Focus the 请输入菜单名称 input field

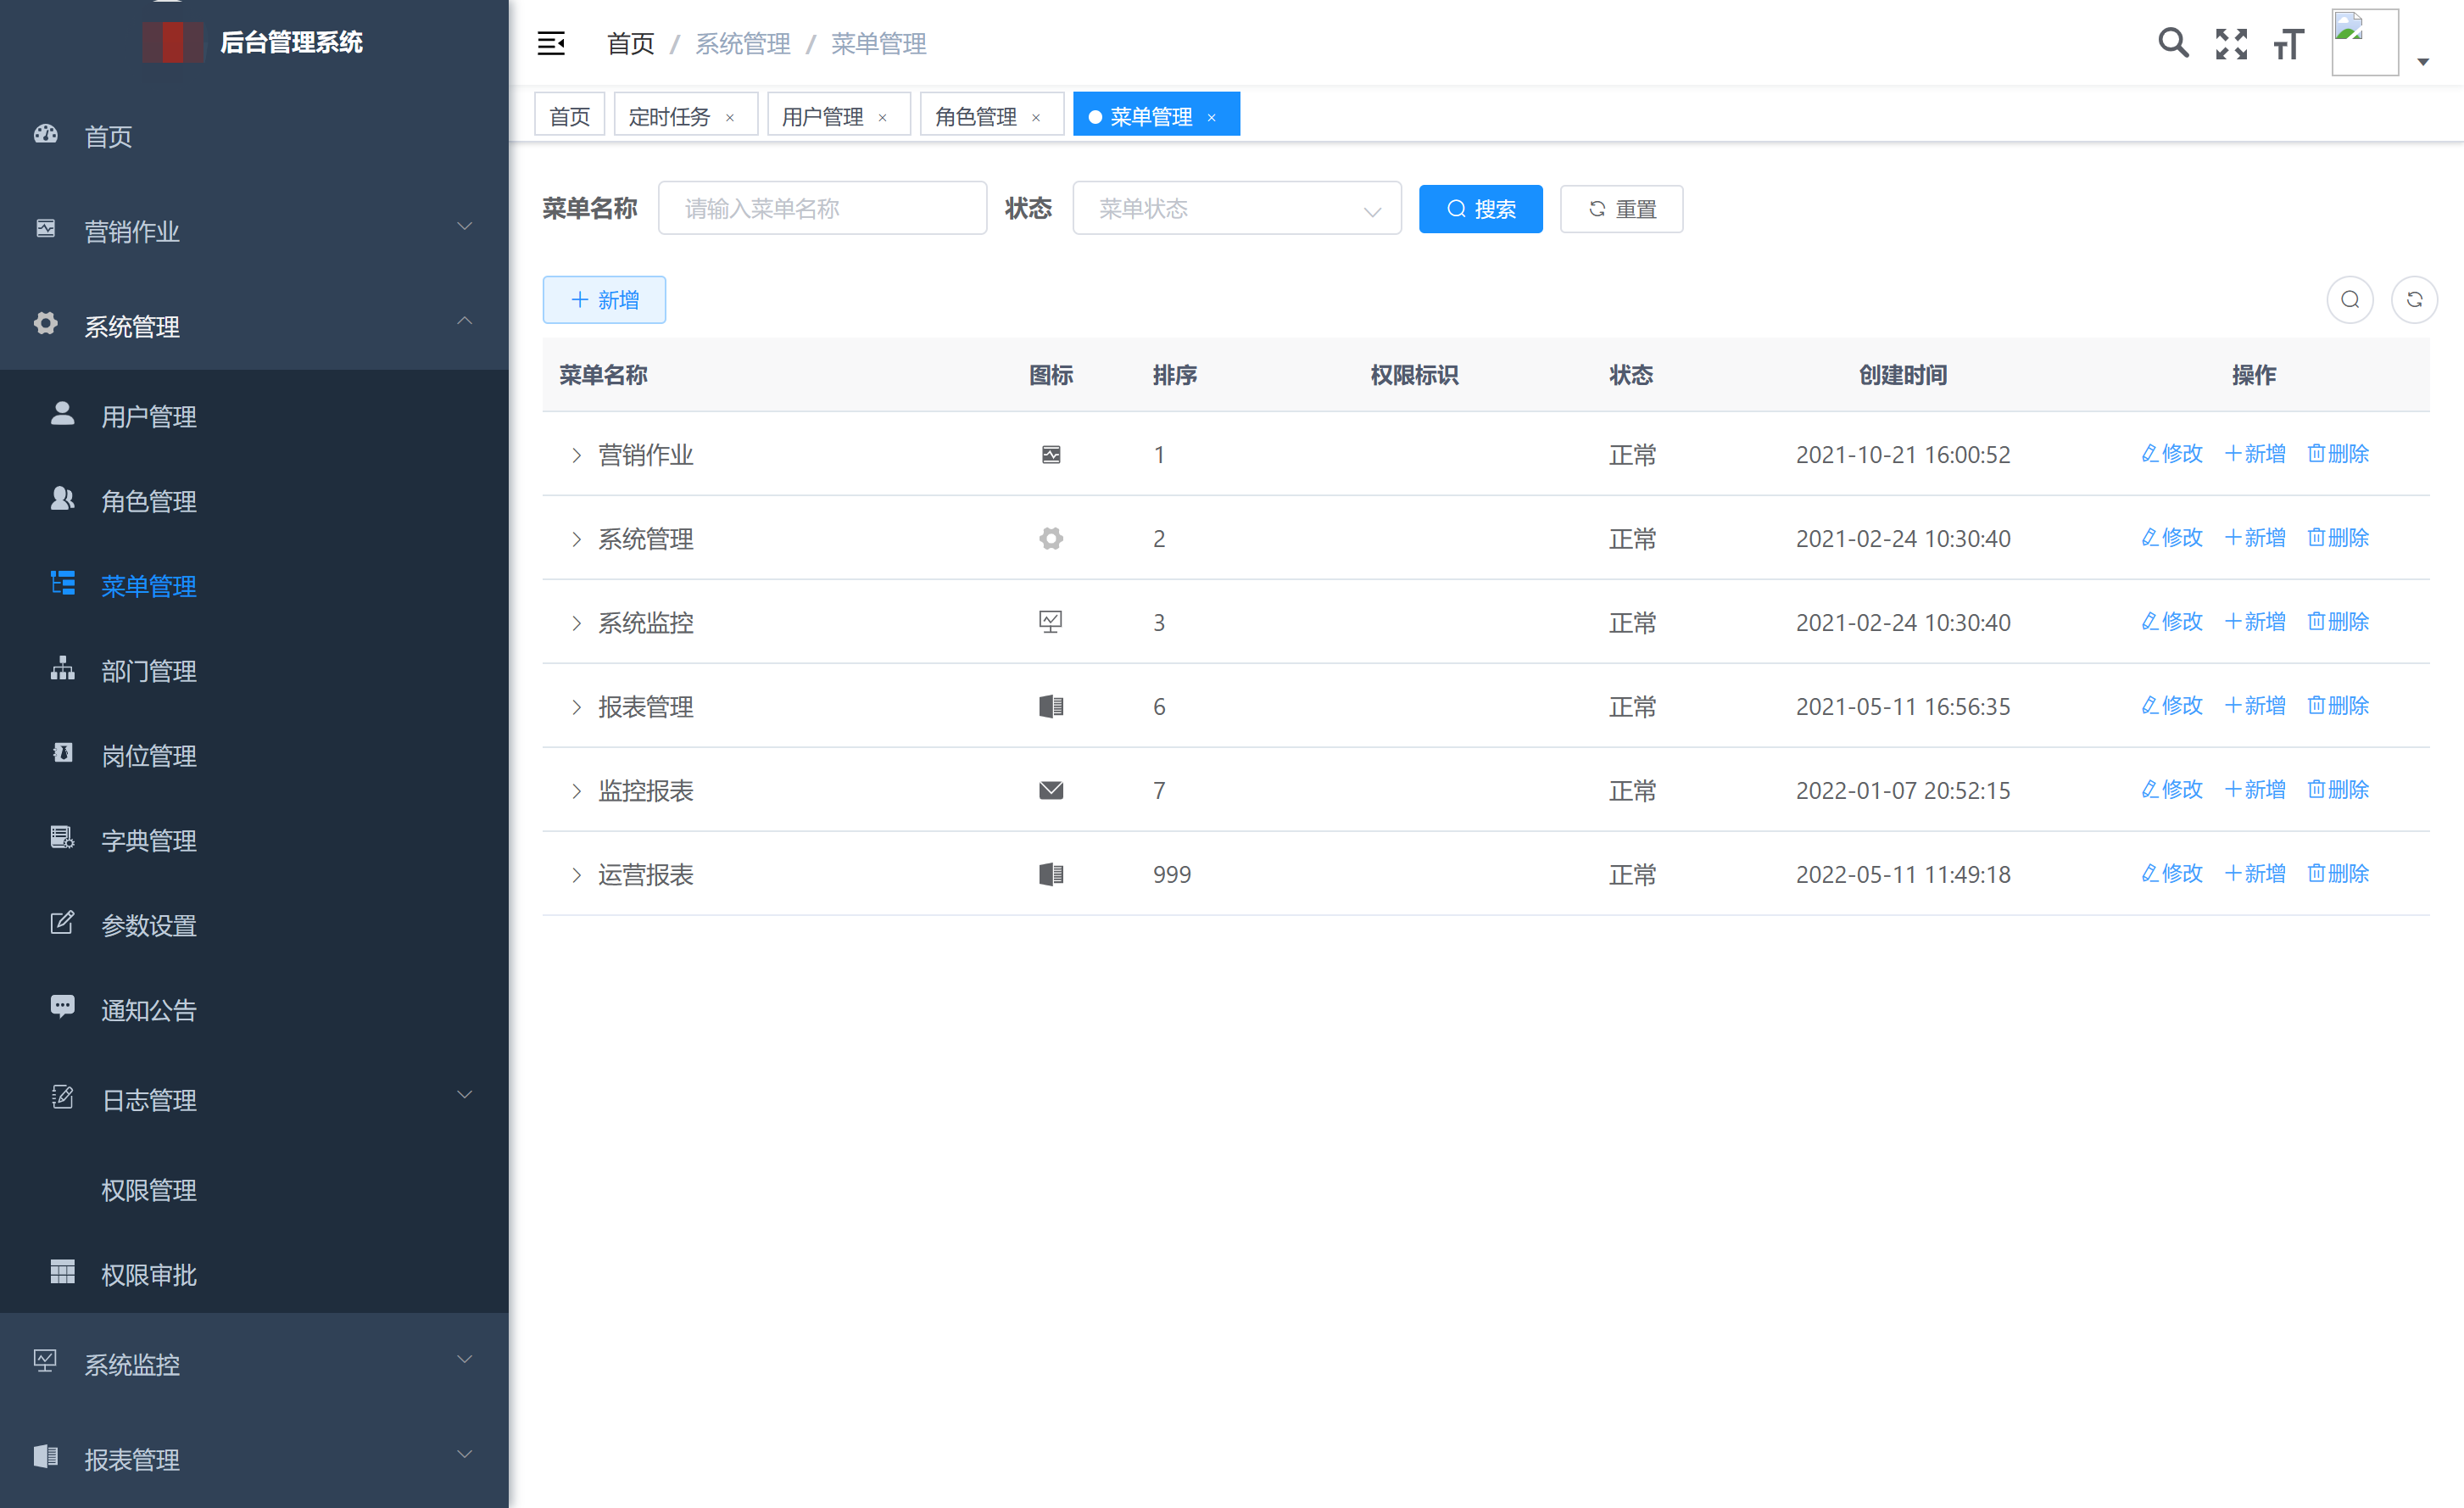(822, 208)
